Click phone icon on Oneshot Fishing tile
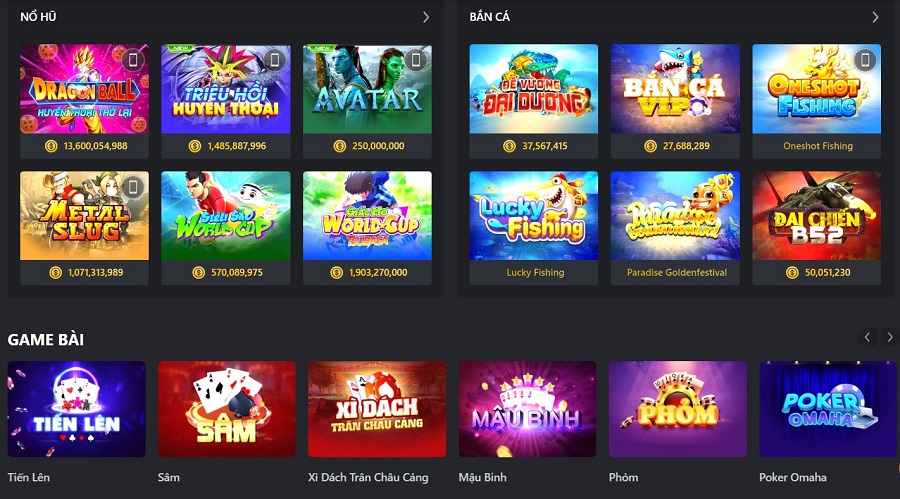 (865, 60)
